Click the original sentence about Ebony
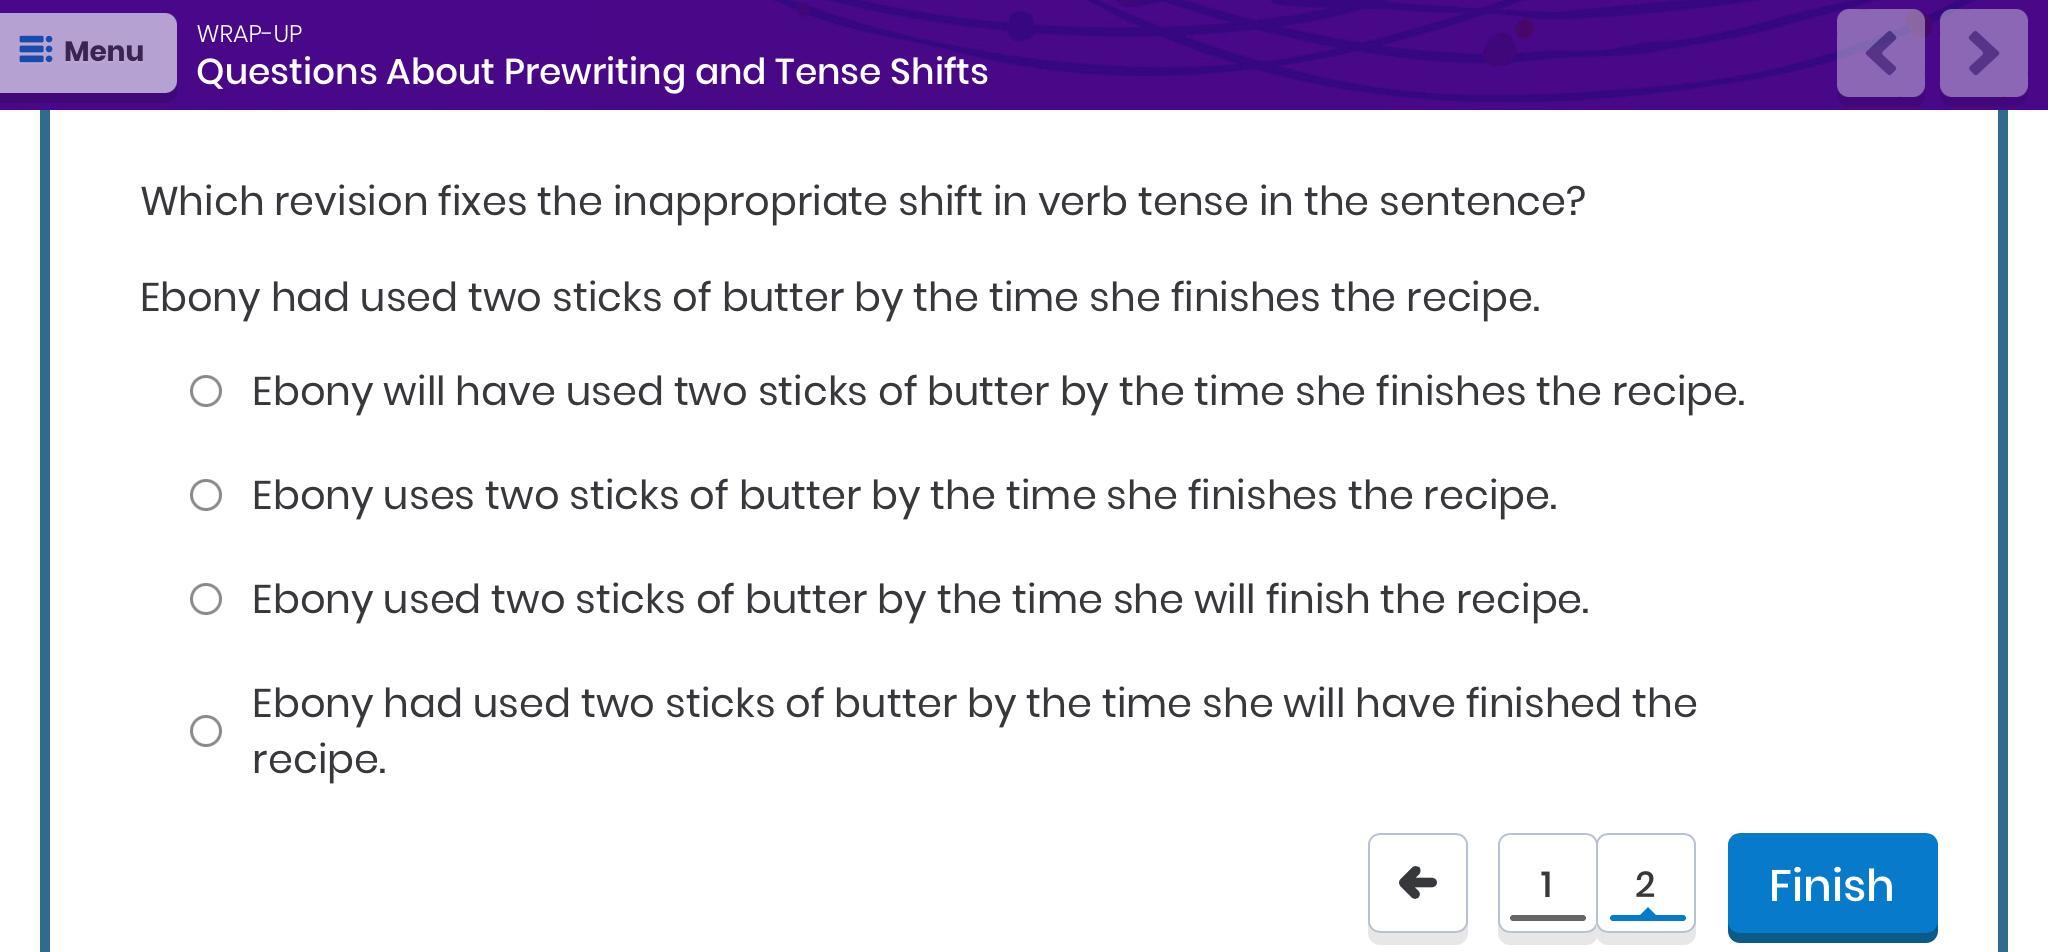 pos(839,297)
